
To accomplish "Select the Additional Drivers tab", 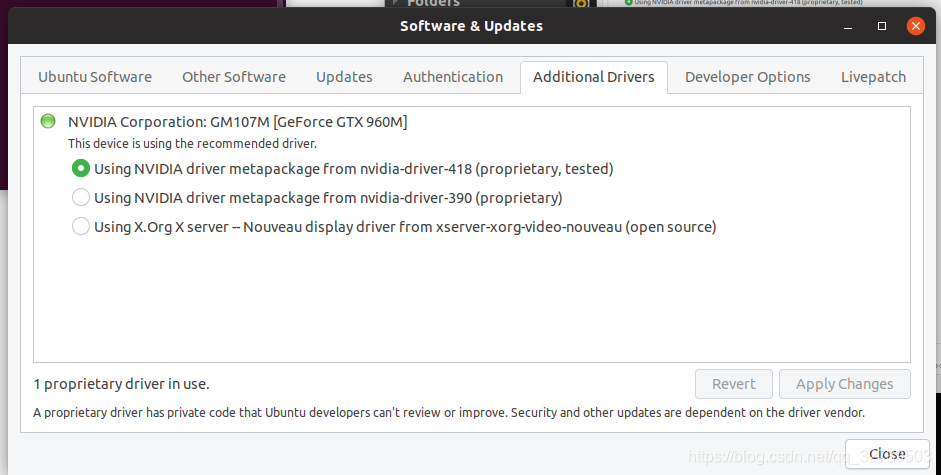I will coord(594,77).
